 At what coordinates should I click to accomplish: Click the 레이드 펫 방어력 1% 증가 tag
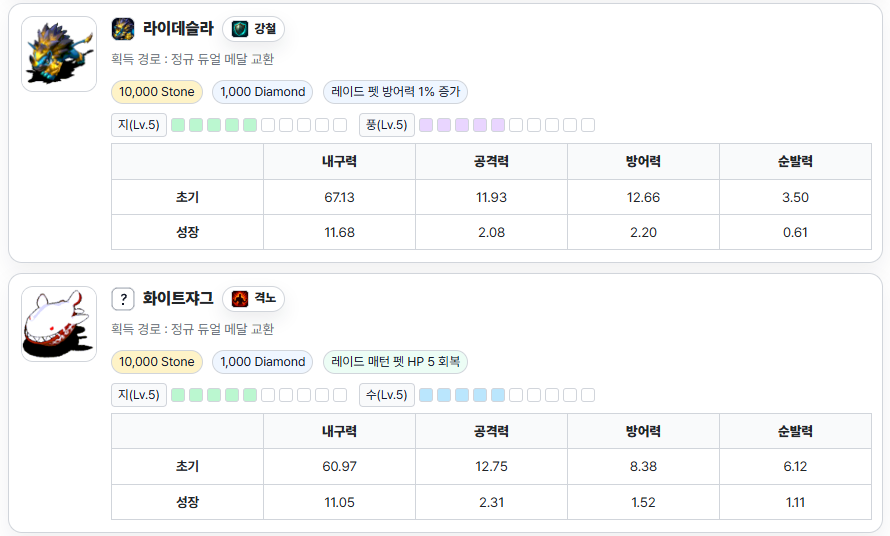395,92
